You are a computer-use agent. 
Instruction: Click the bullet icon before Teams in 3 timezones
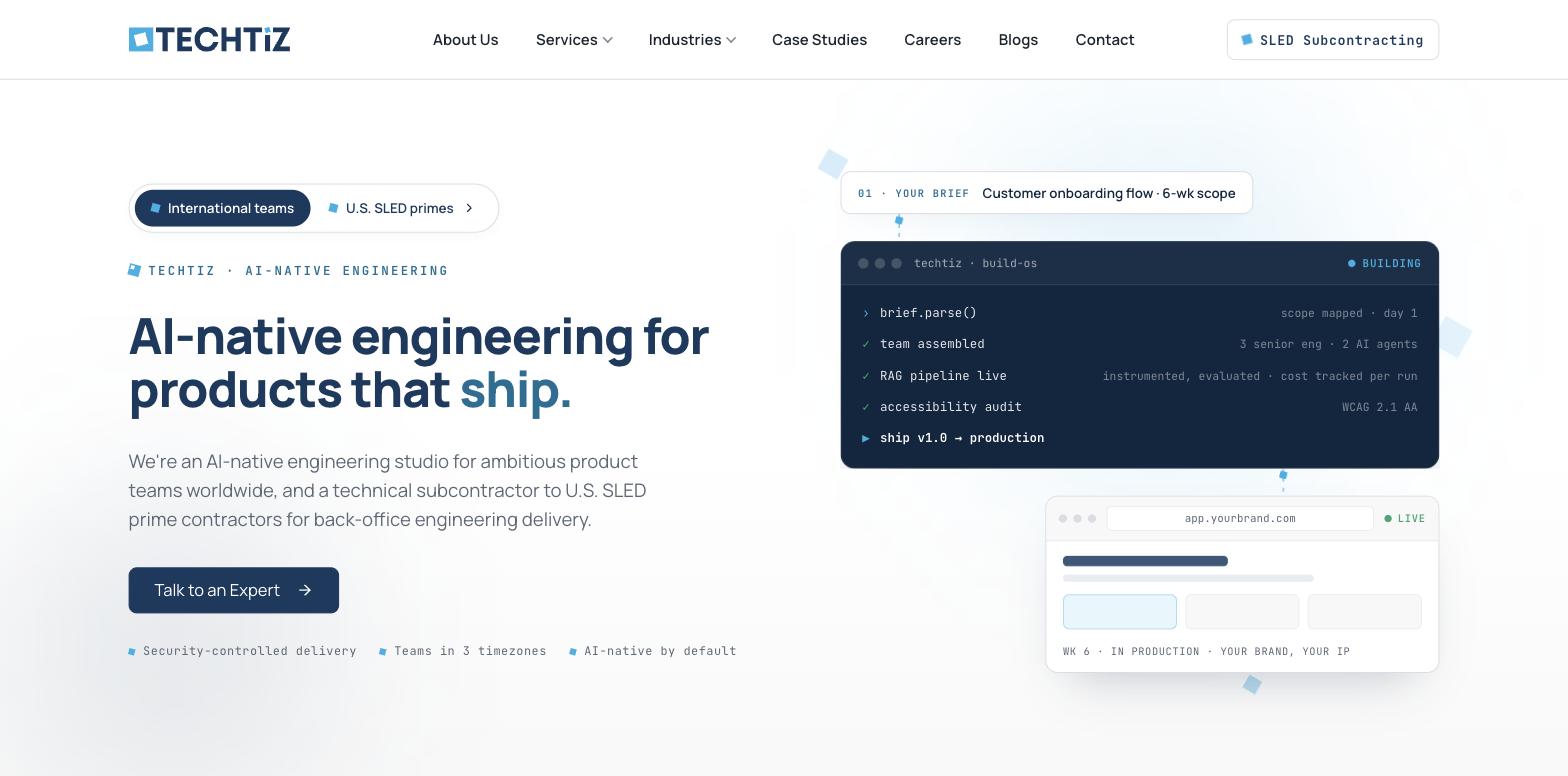pyautogui.click(x=383, y=652)
